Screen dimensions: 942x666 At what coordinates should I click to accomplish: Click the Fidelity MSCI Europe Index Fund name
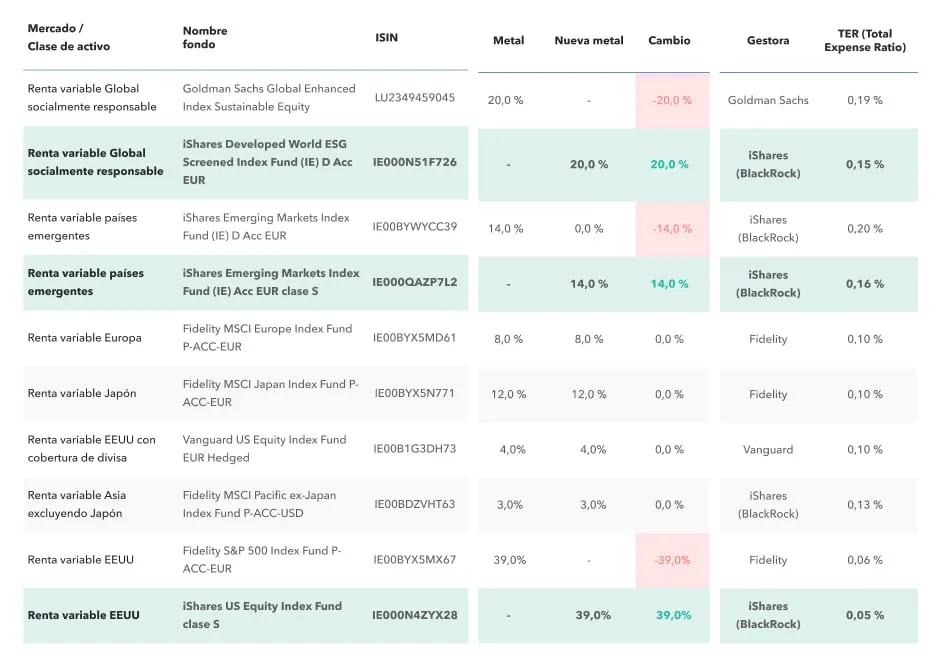267,337
